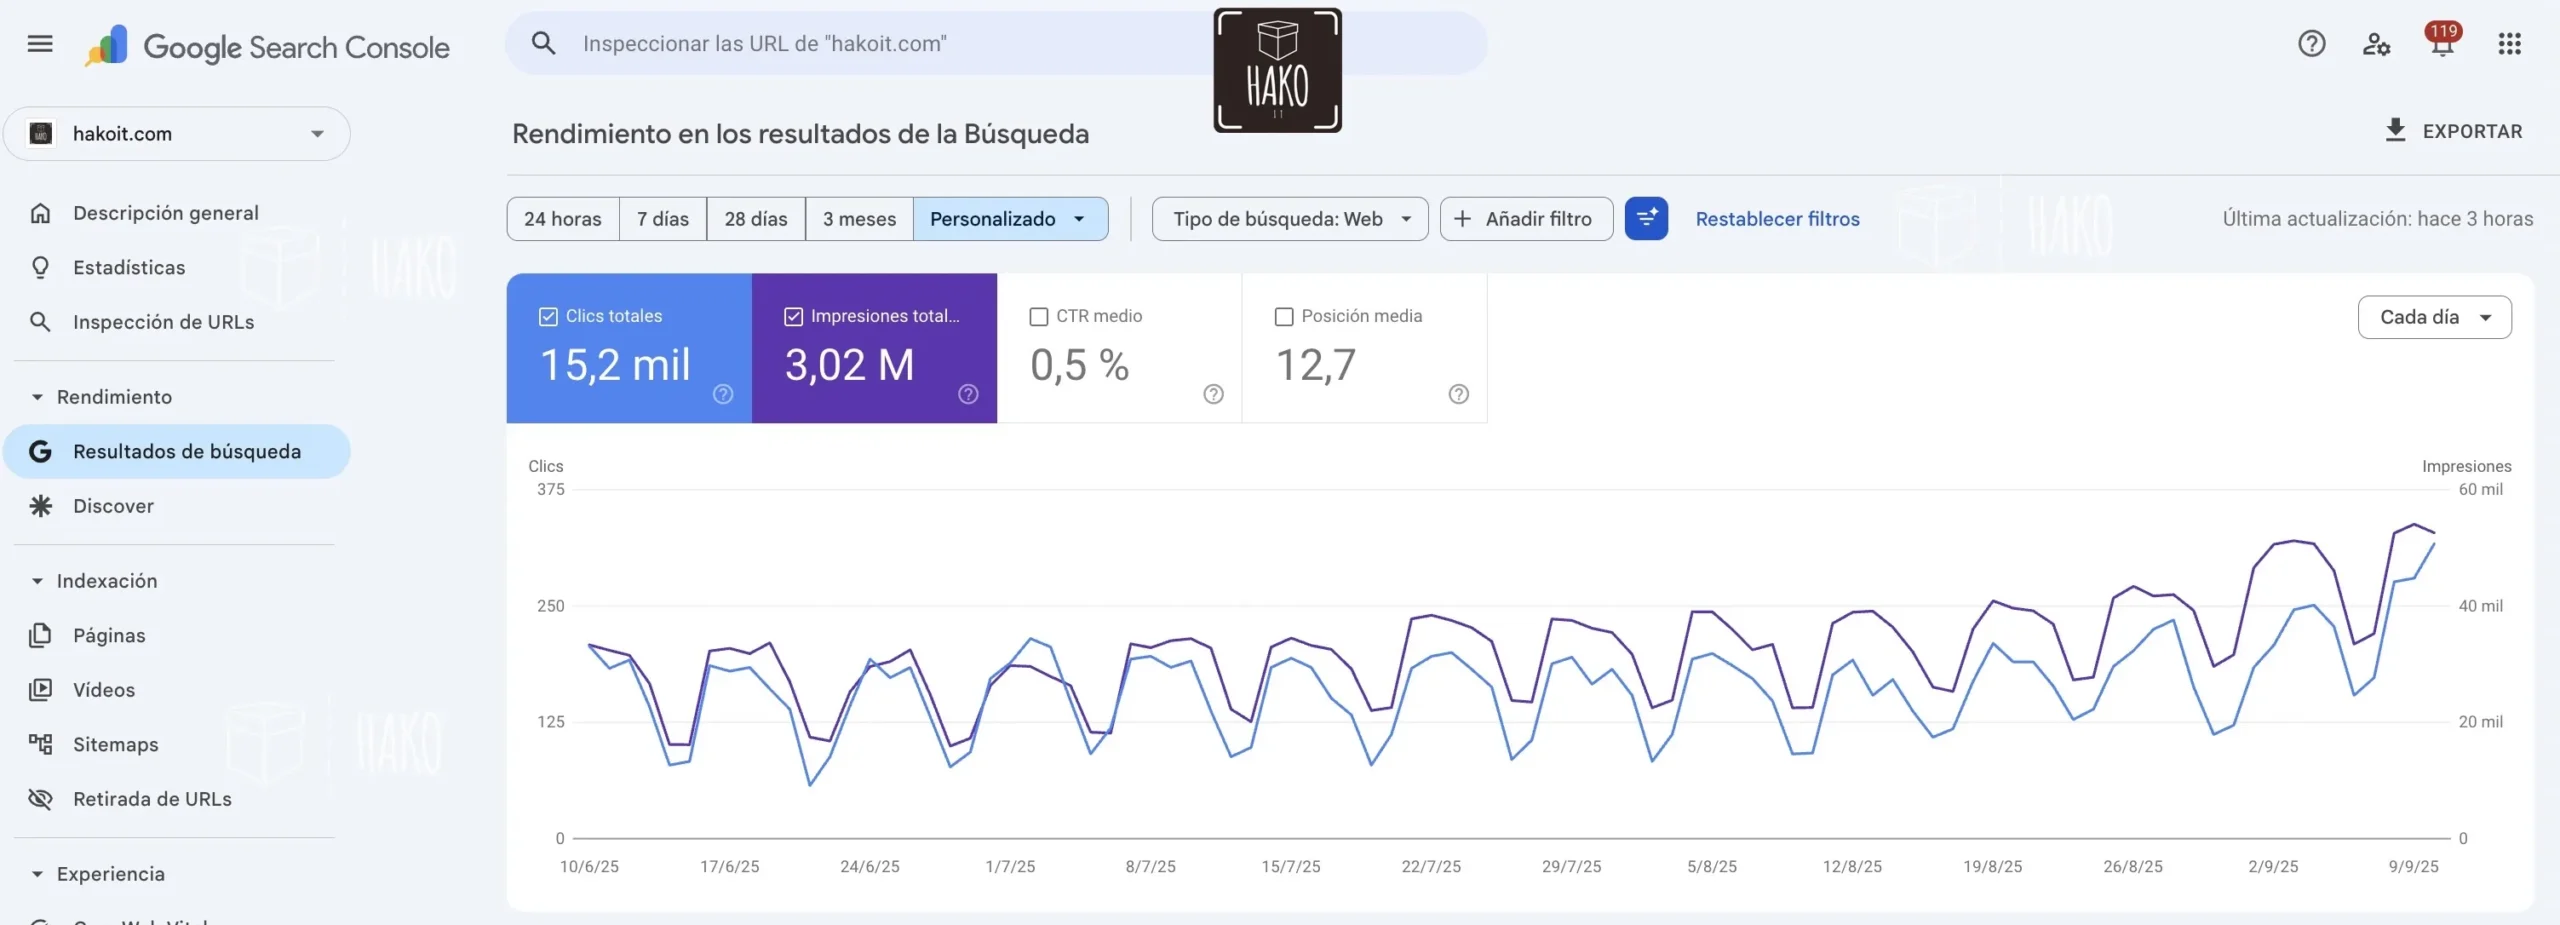The height and width of the screenshot is (925, 2560).
Task: Click help icon in Posición media card
Action: pos(1458,394)
